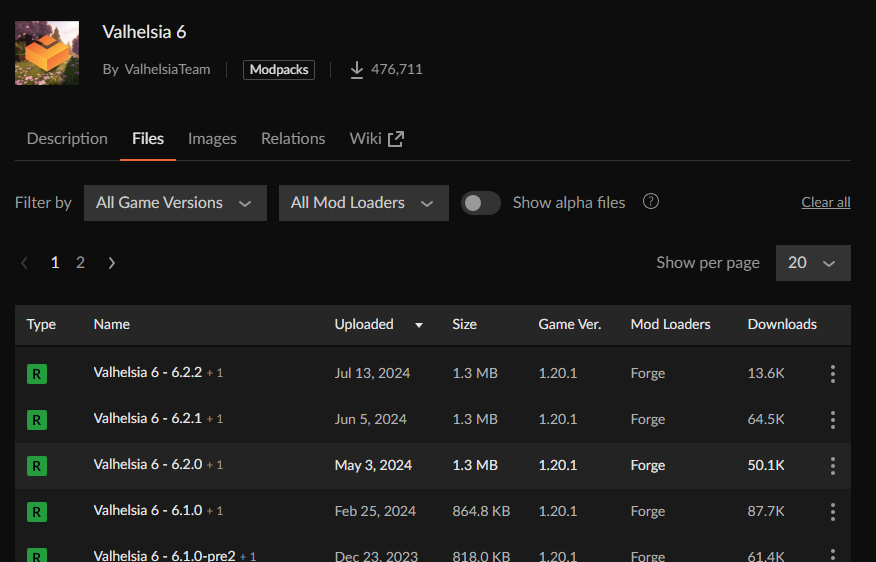The width and height of the screenshot is (876, 562).
Task: Sort by the Mod Loaders column header
Action: pos(670,325)
